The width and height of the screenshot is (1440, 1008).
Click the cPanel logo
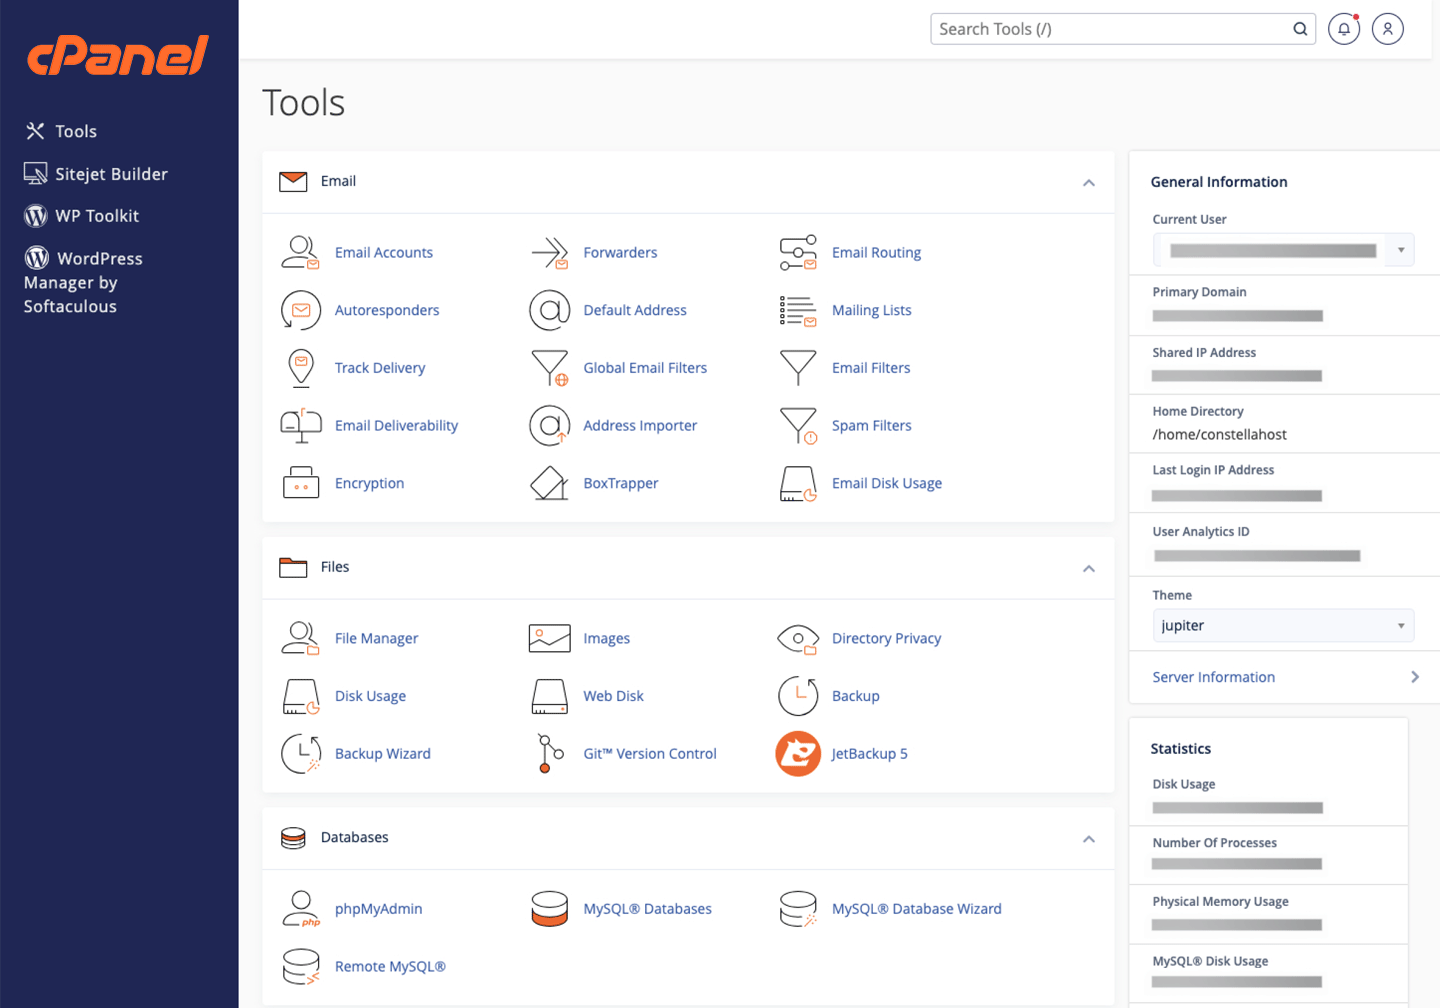click(118, 56)
